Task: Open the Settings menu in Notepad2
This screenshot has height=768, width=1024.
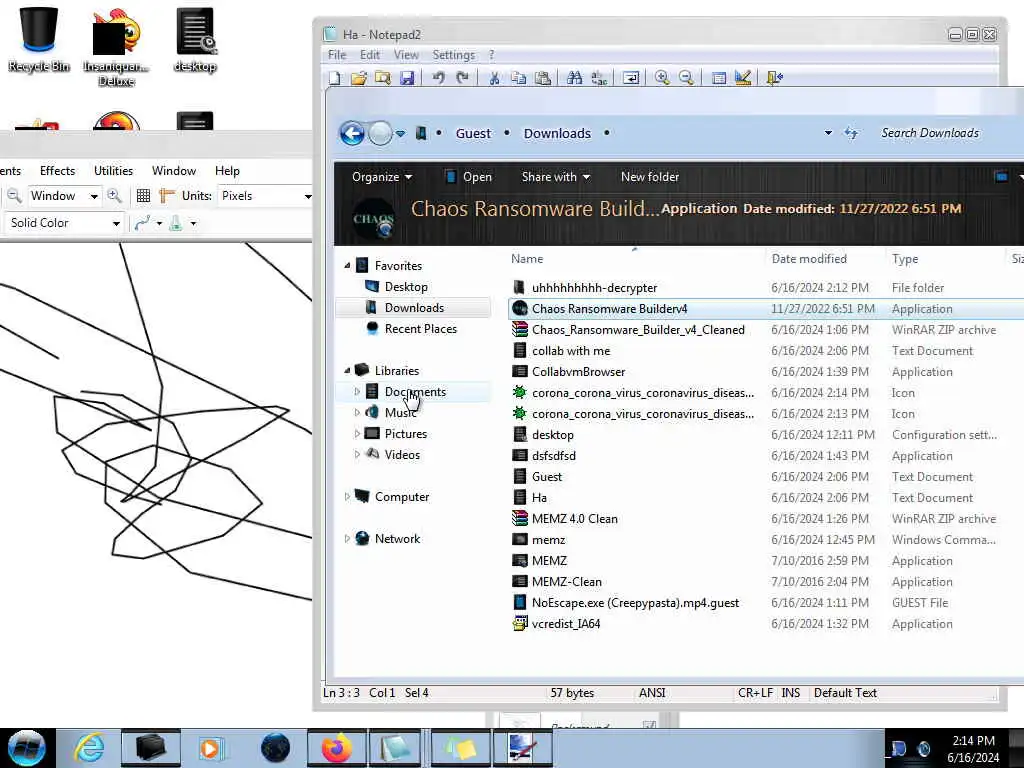Action: (x=453, y=55)
